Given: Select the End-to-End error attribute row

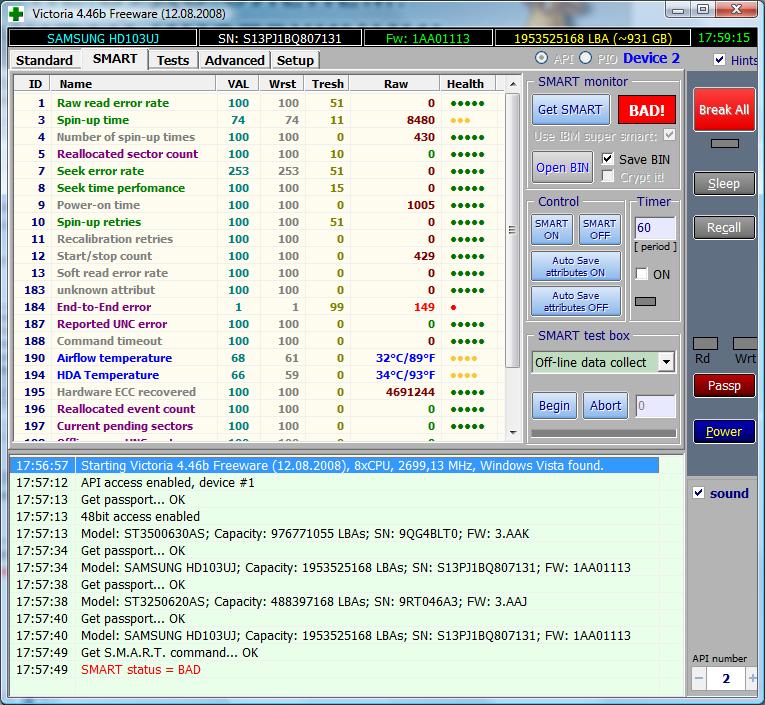Looking at the screenshot, I should pos(103,307).
